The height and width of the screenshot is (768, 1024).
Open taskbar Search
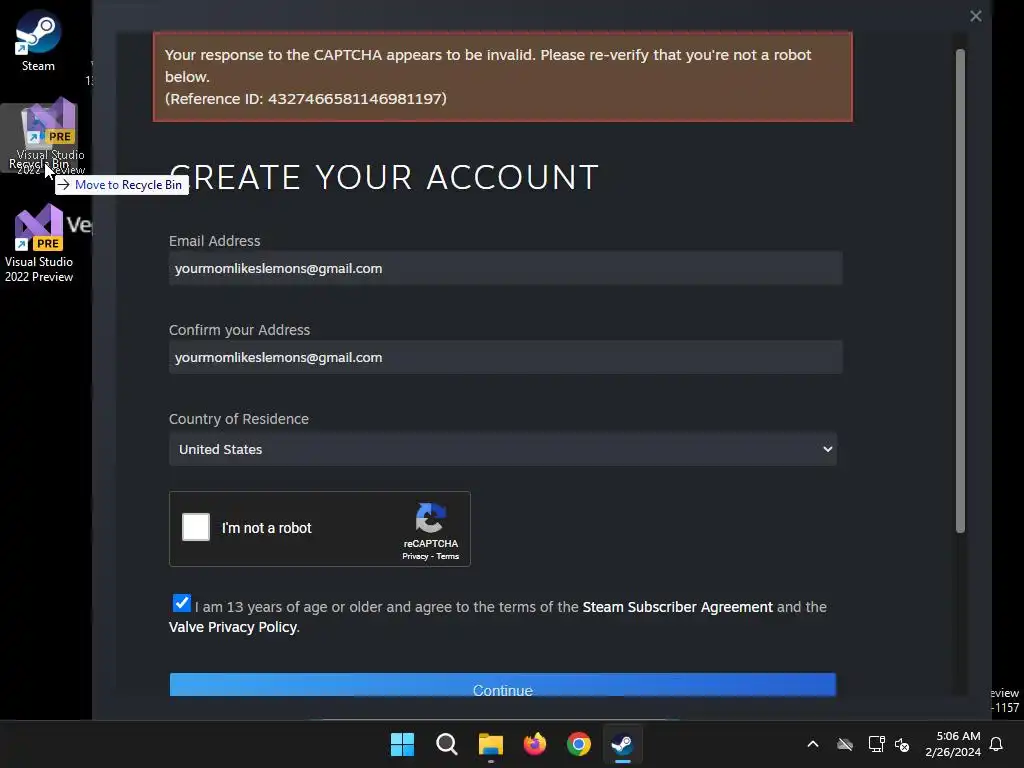point(447,744)
